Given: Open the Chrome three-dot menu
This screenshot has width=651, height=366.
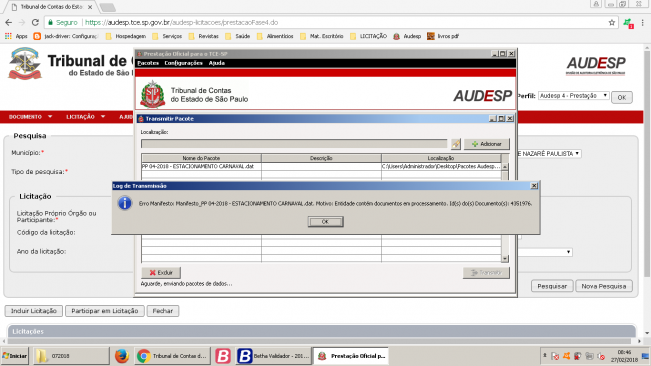Looking at the screenshot, I should (x=642, y=22).
